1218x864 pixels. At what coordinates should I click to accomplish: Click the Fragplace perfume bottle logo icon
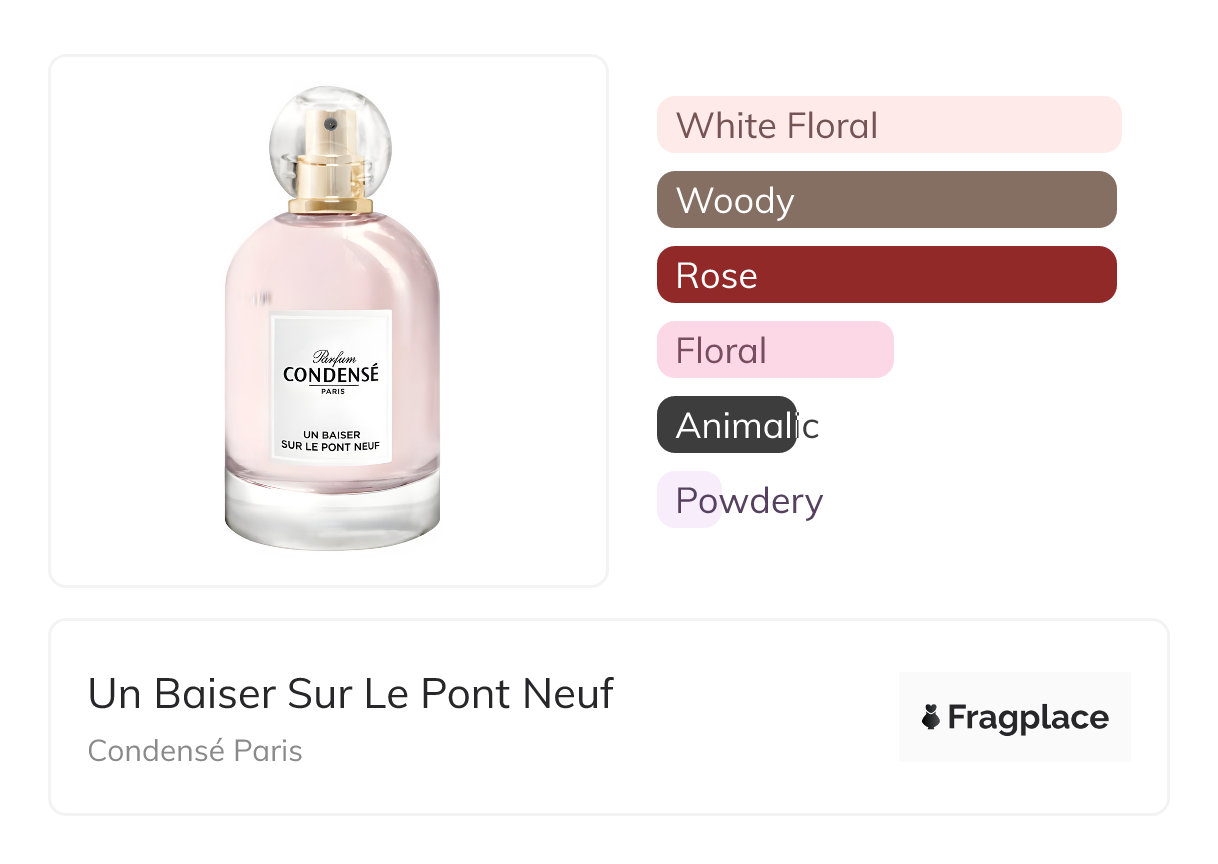click(931, 717)
